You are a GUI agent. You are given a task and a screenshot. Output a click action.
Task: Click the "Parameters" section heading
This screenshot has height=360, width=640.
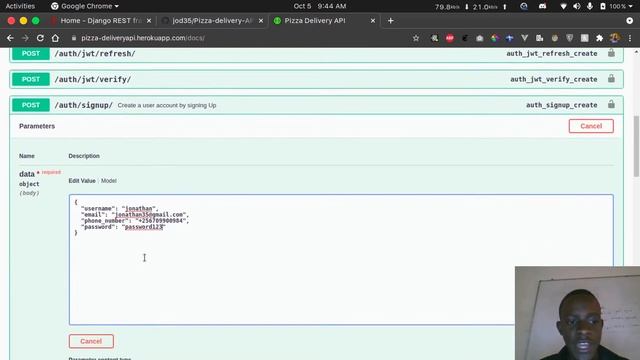tap(37, 126)
